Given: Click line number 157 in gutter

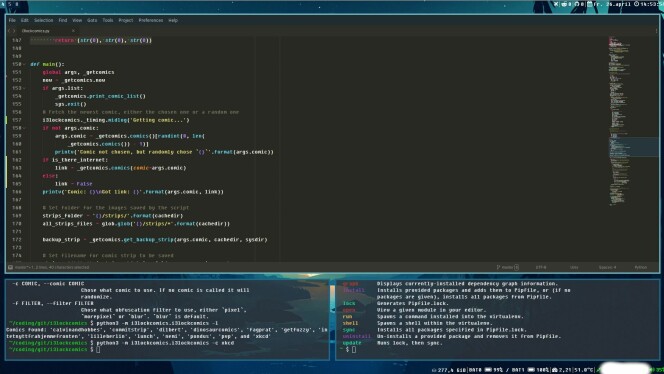Looking at the screenshot, I should (17, 120).
